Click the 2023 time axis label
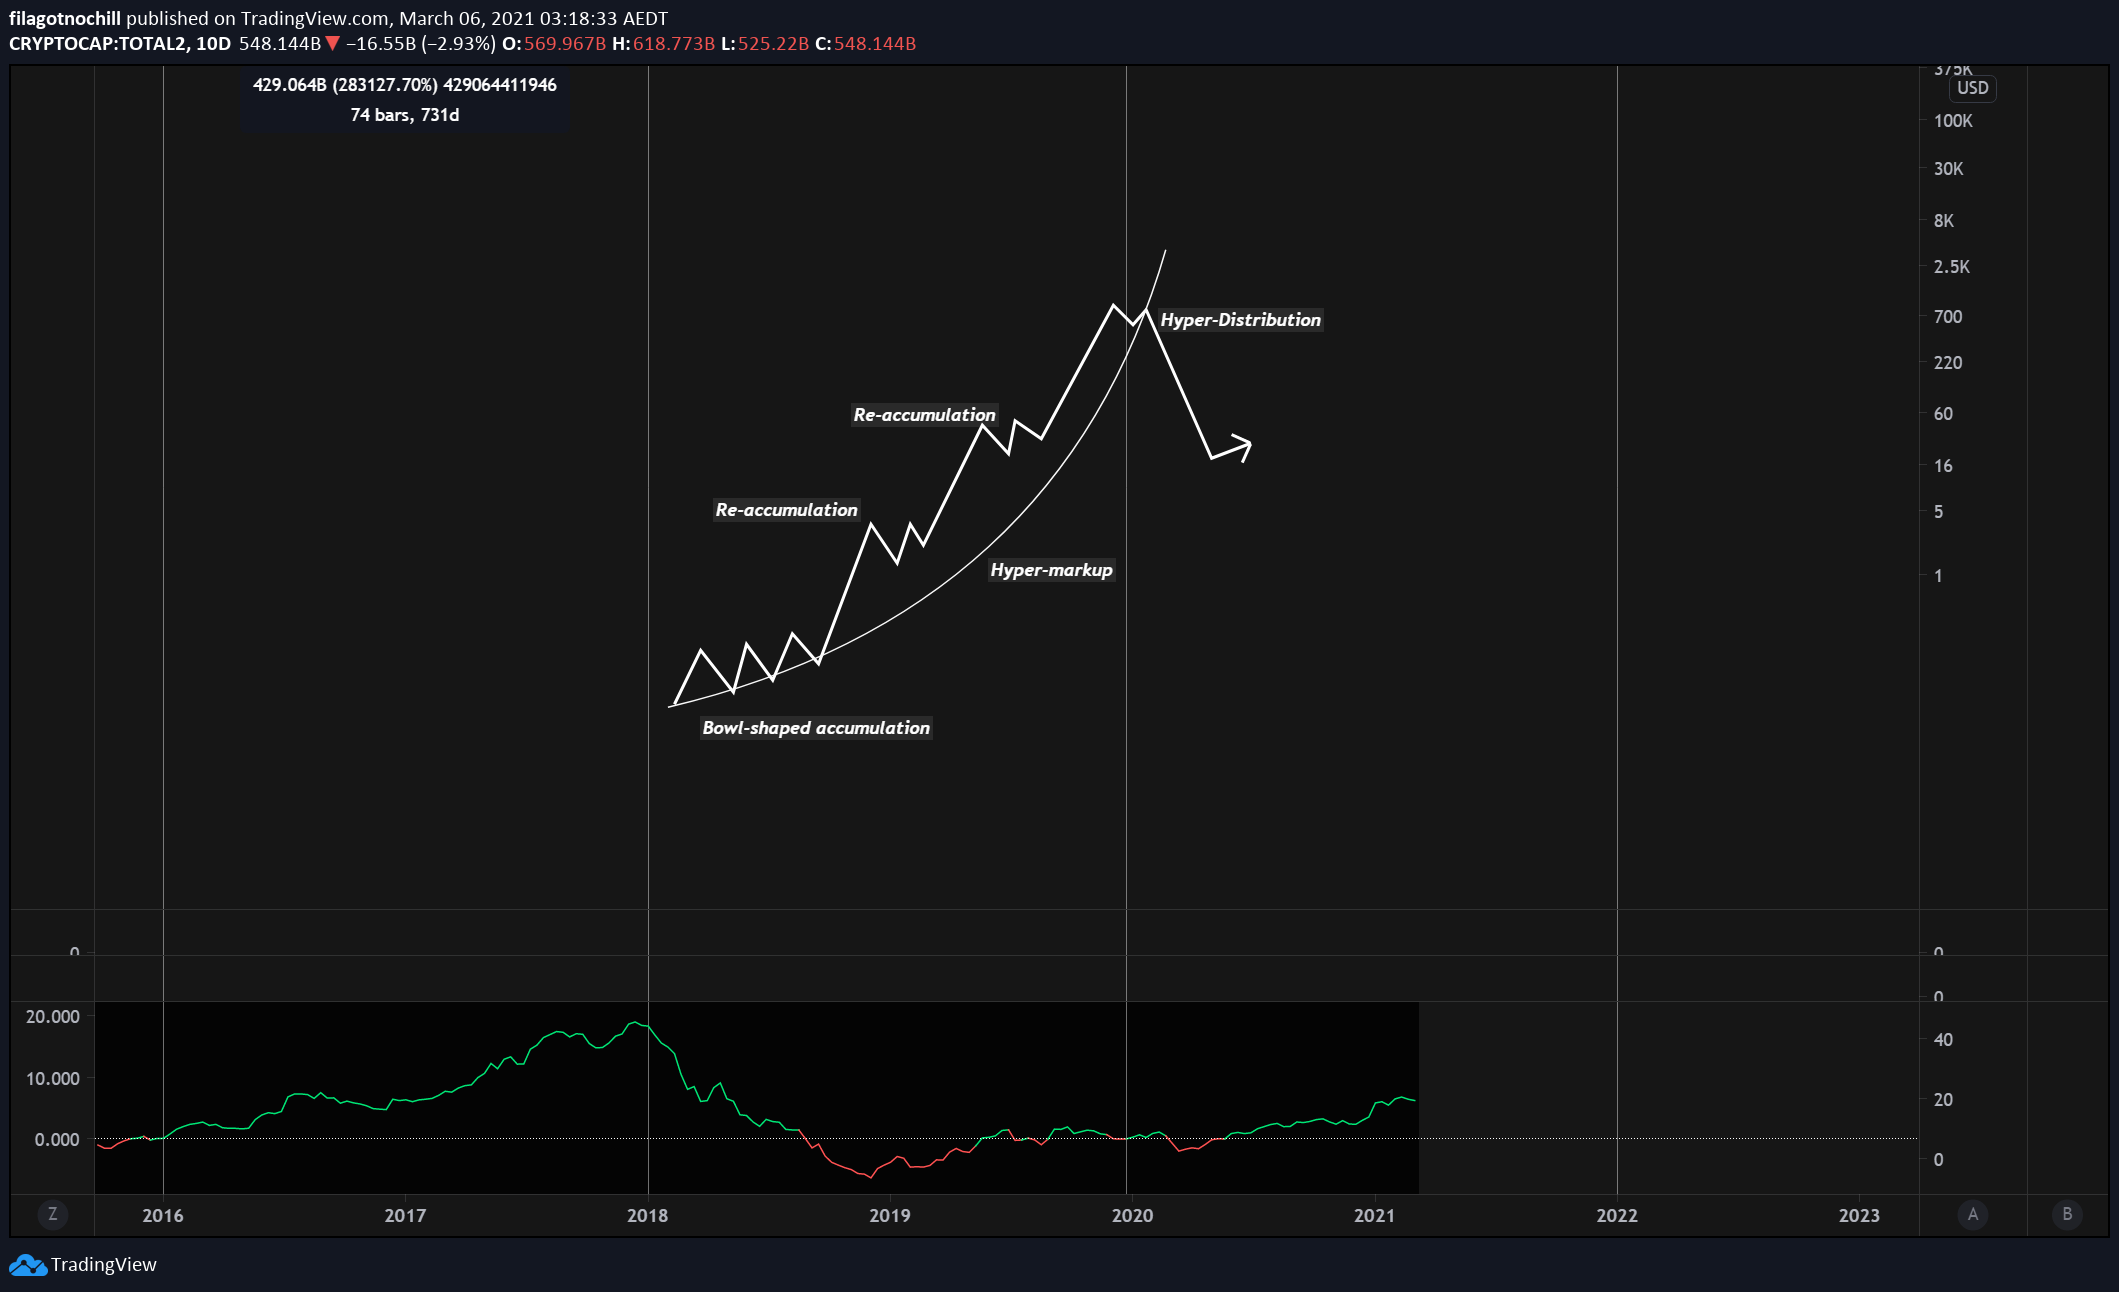Screen dimensions: 2119x1292 1859,1215
